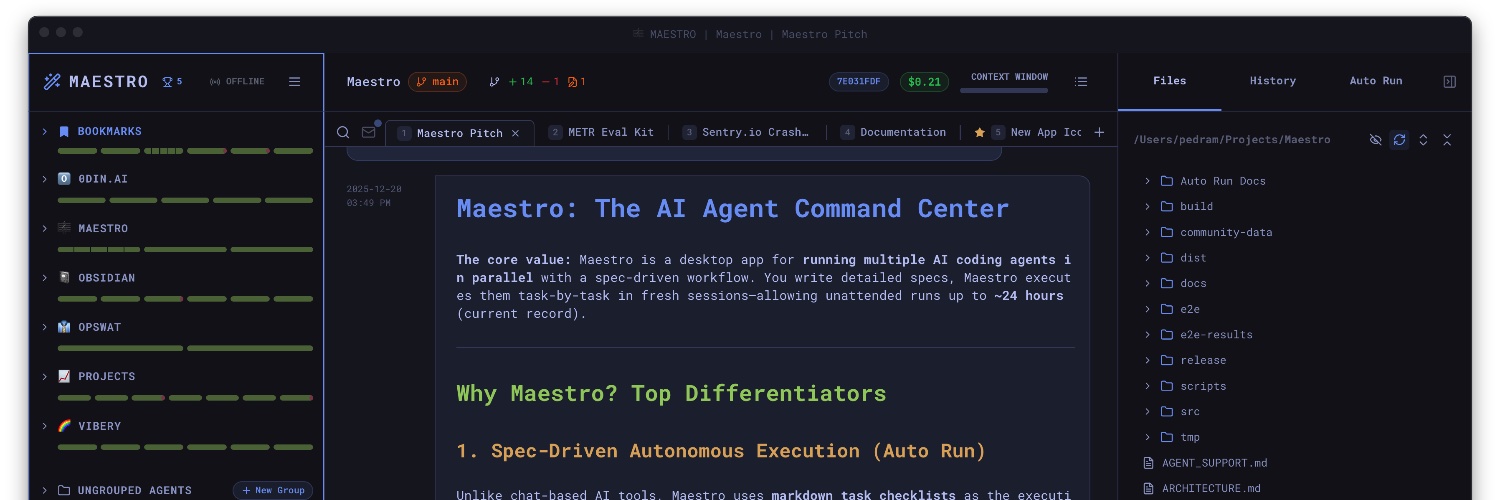Open the starred New App Icon tab
This screenshot has width=1500, height=500.
(x=1027, y=132)
